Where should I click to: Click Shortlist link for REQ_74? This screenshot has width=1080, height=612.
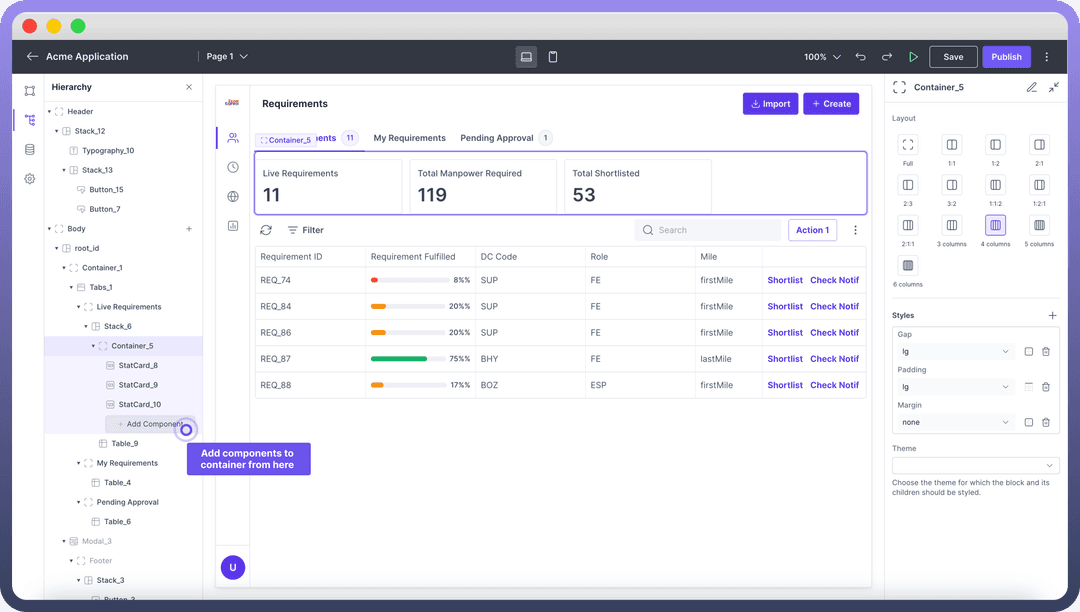click(x=785, y=280)
